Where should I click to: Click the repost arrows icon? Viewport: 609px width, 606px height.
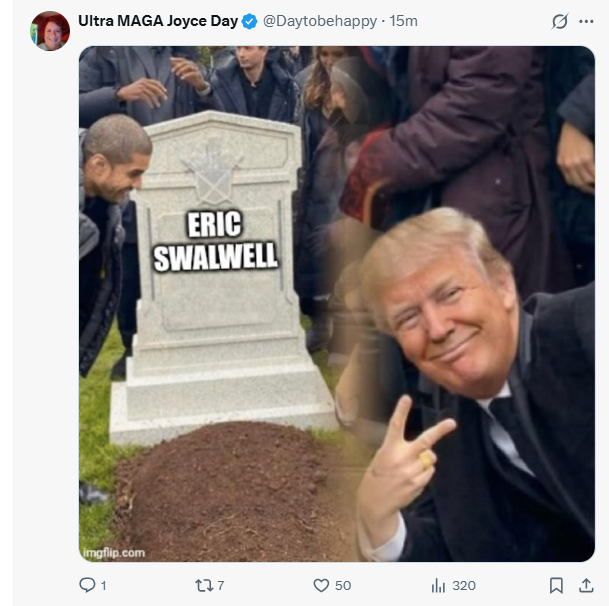pos(203,585)
